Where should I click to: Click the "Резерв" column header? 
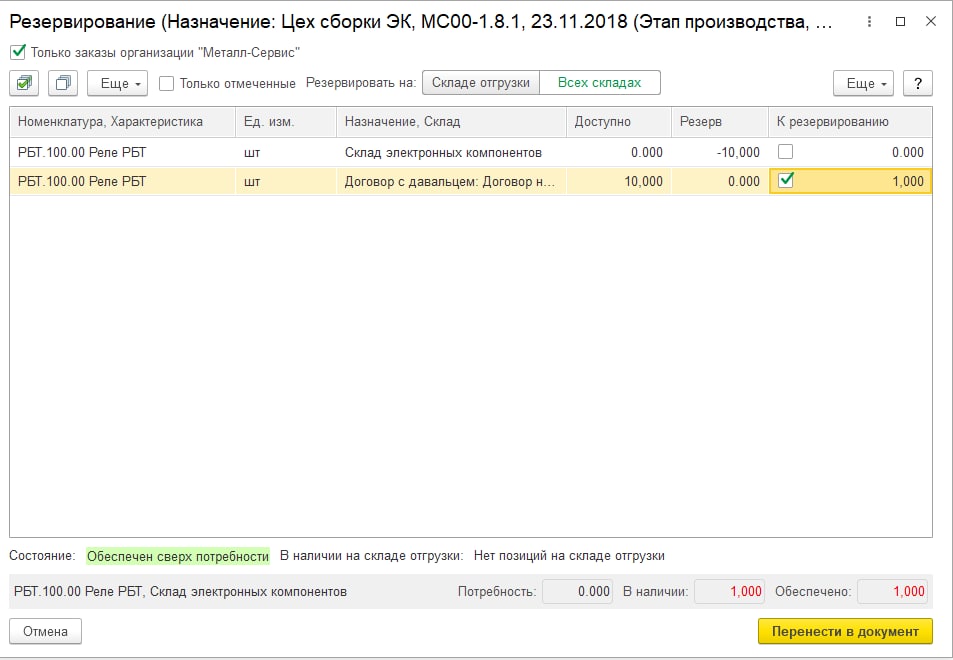point(720,122)
